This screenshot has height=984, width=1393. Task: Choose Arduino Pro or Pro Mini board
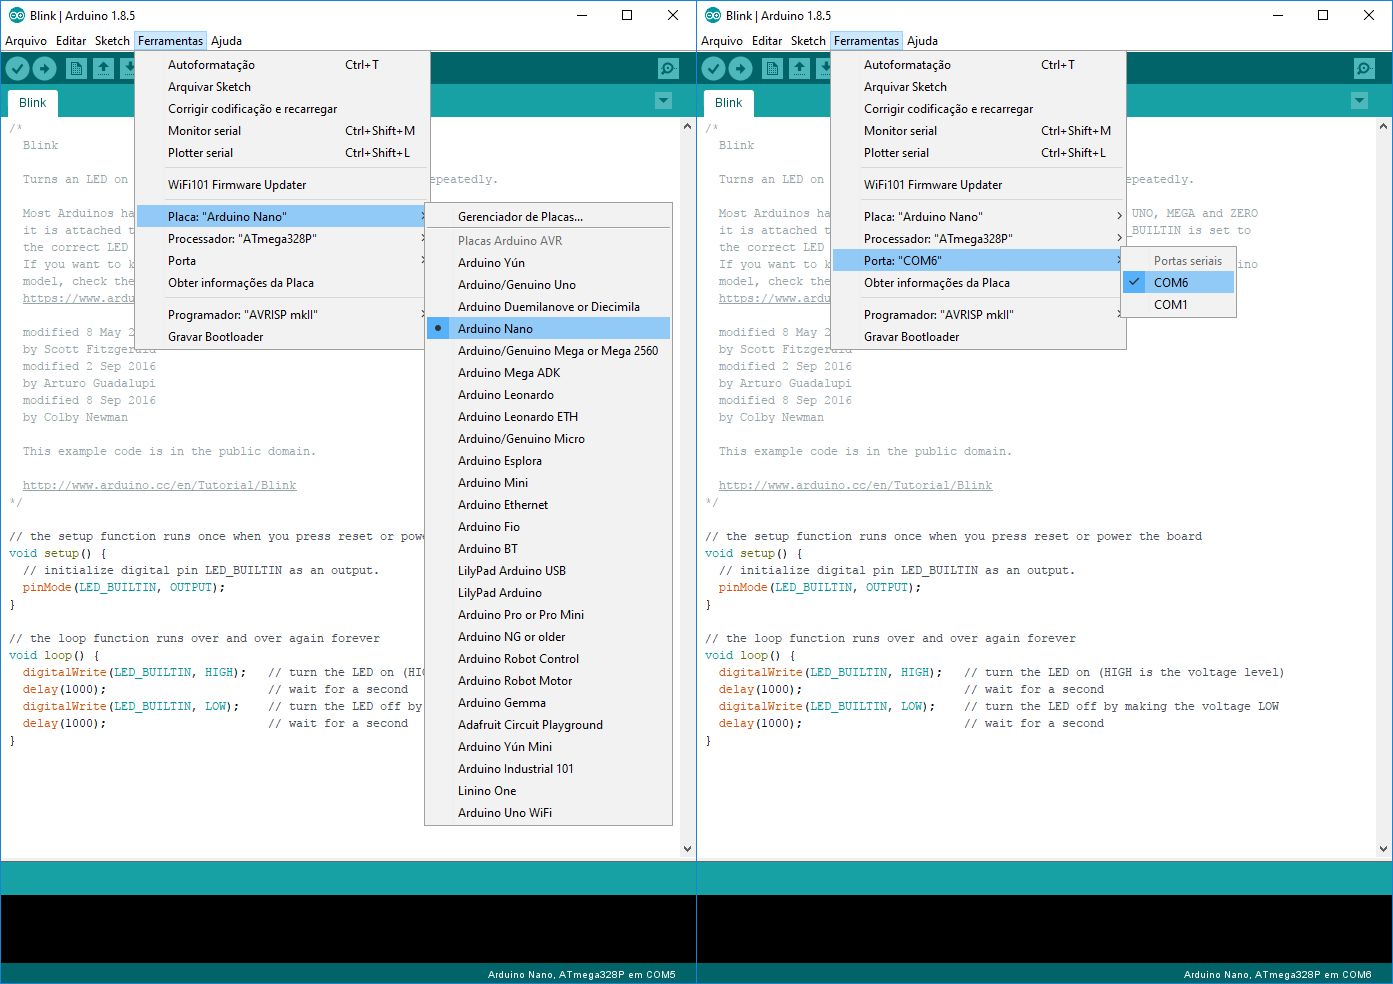548,614
